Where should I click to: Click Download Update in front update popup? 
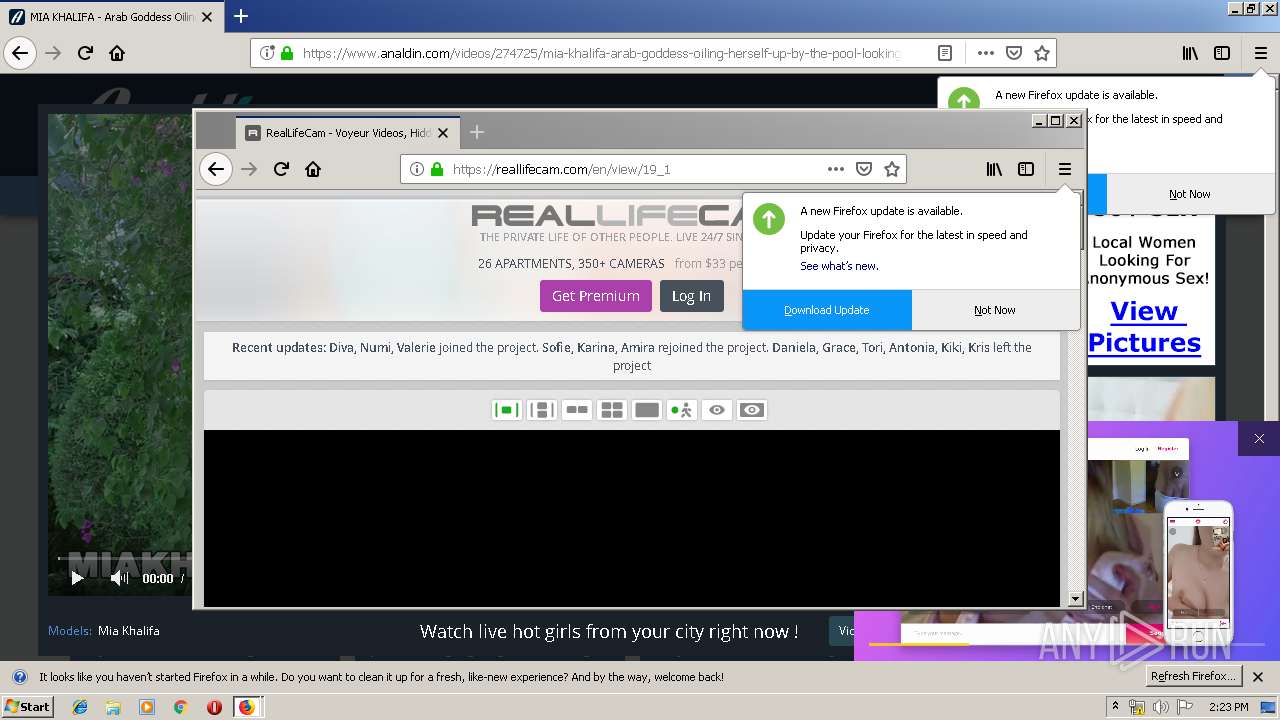(x=827, y=310)
